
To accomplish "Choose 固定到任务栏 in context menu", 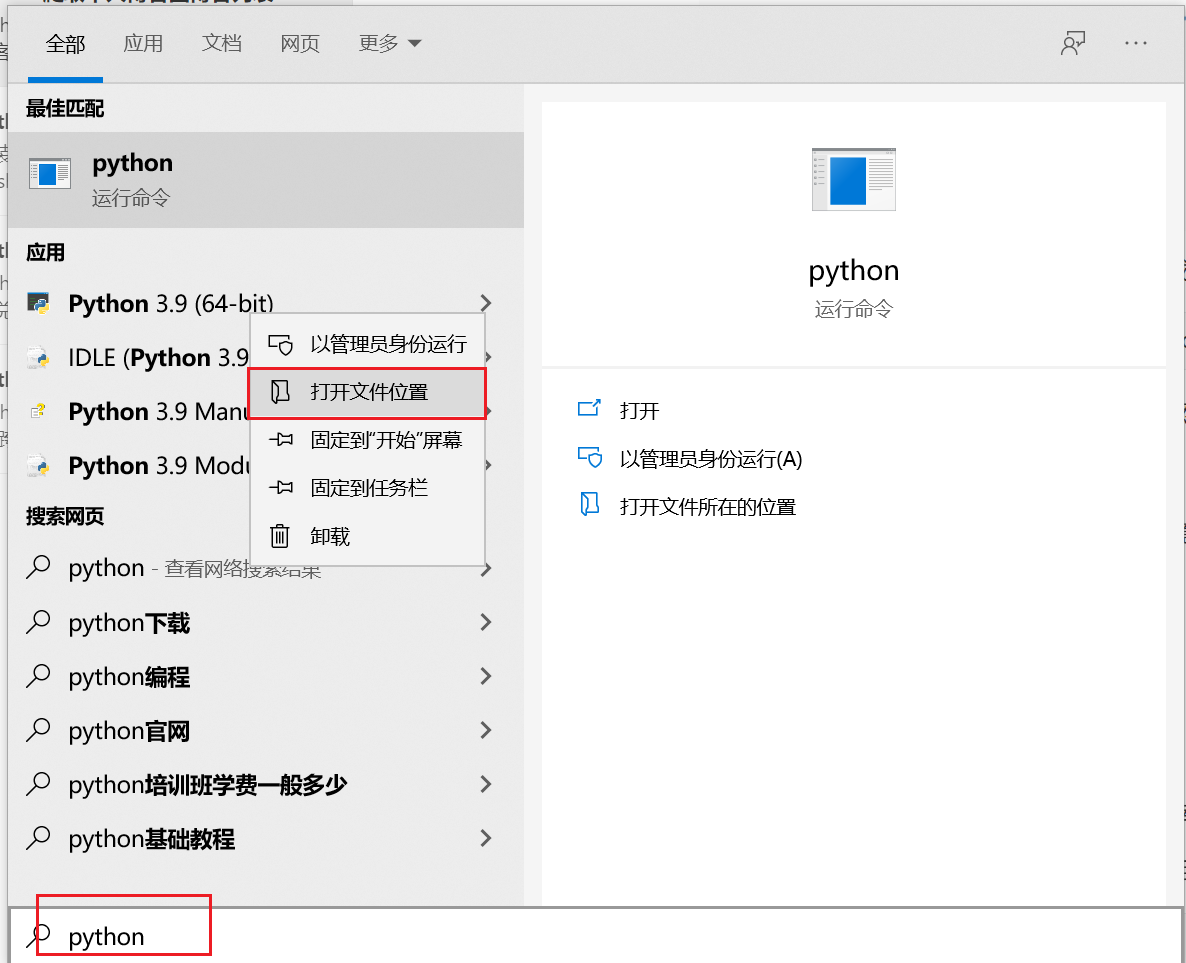I will click(x=368, y=488).
